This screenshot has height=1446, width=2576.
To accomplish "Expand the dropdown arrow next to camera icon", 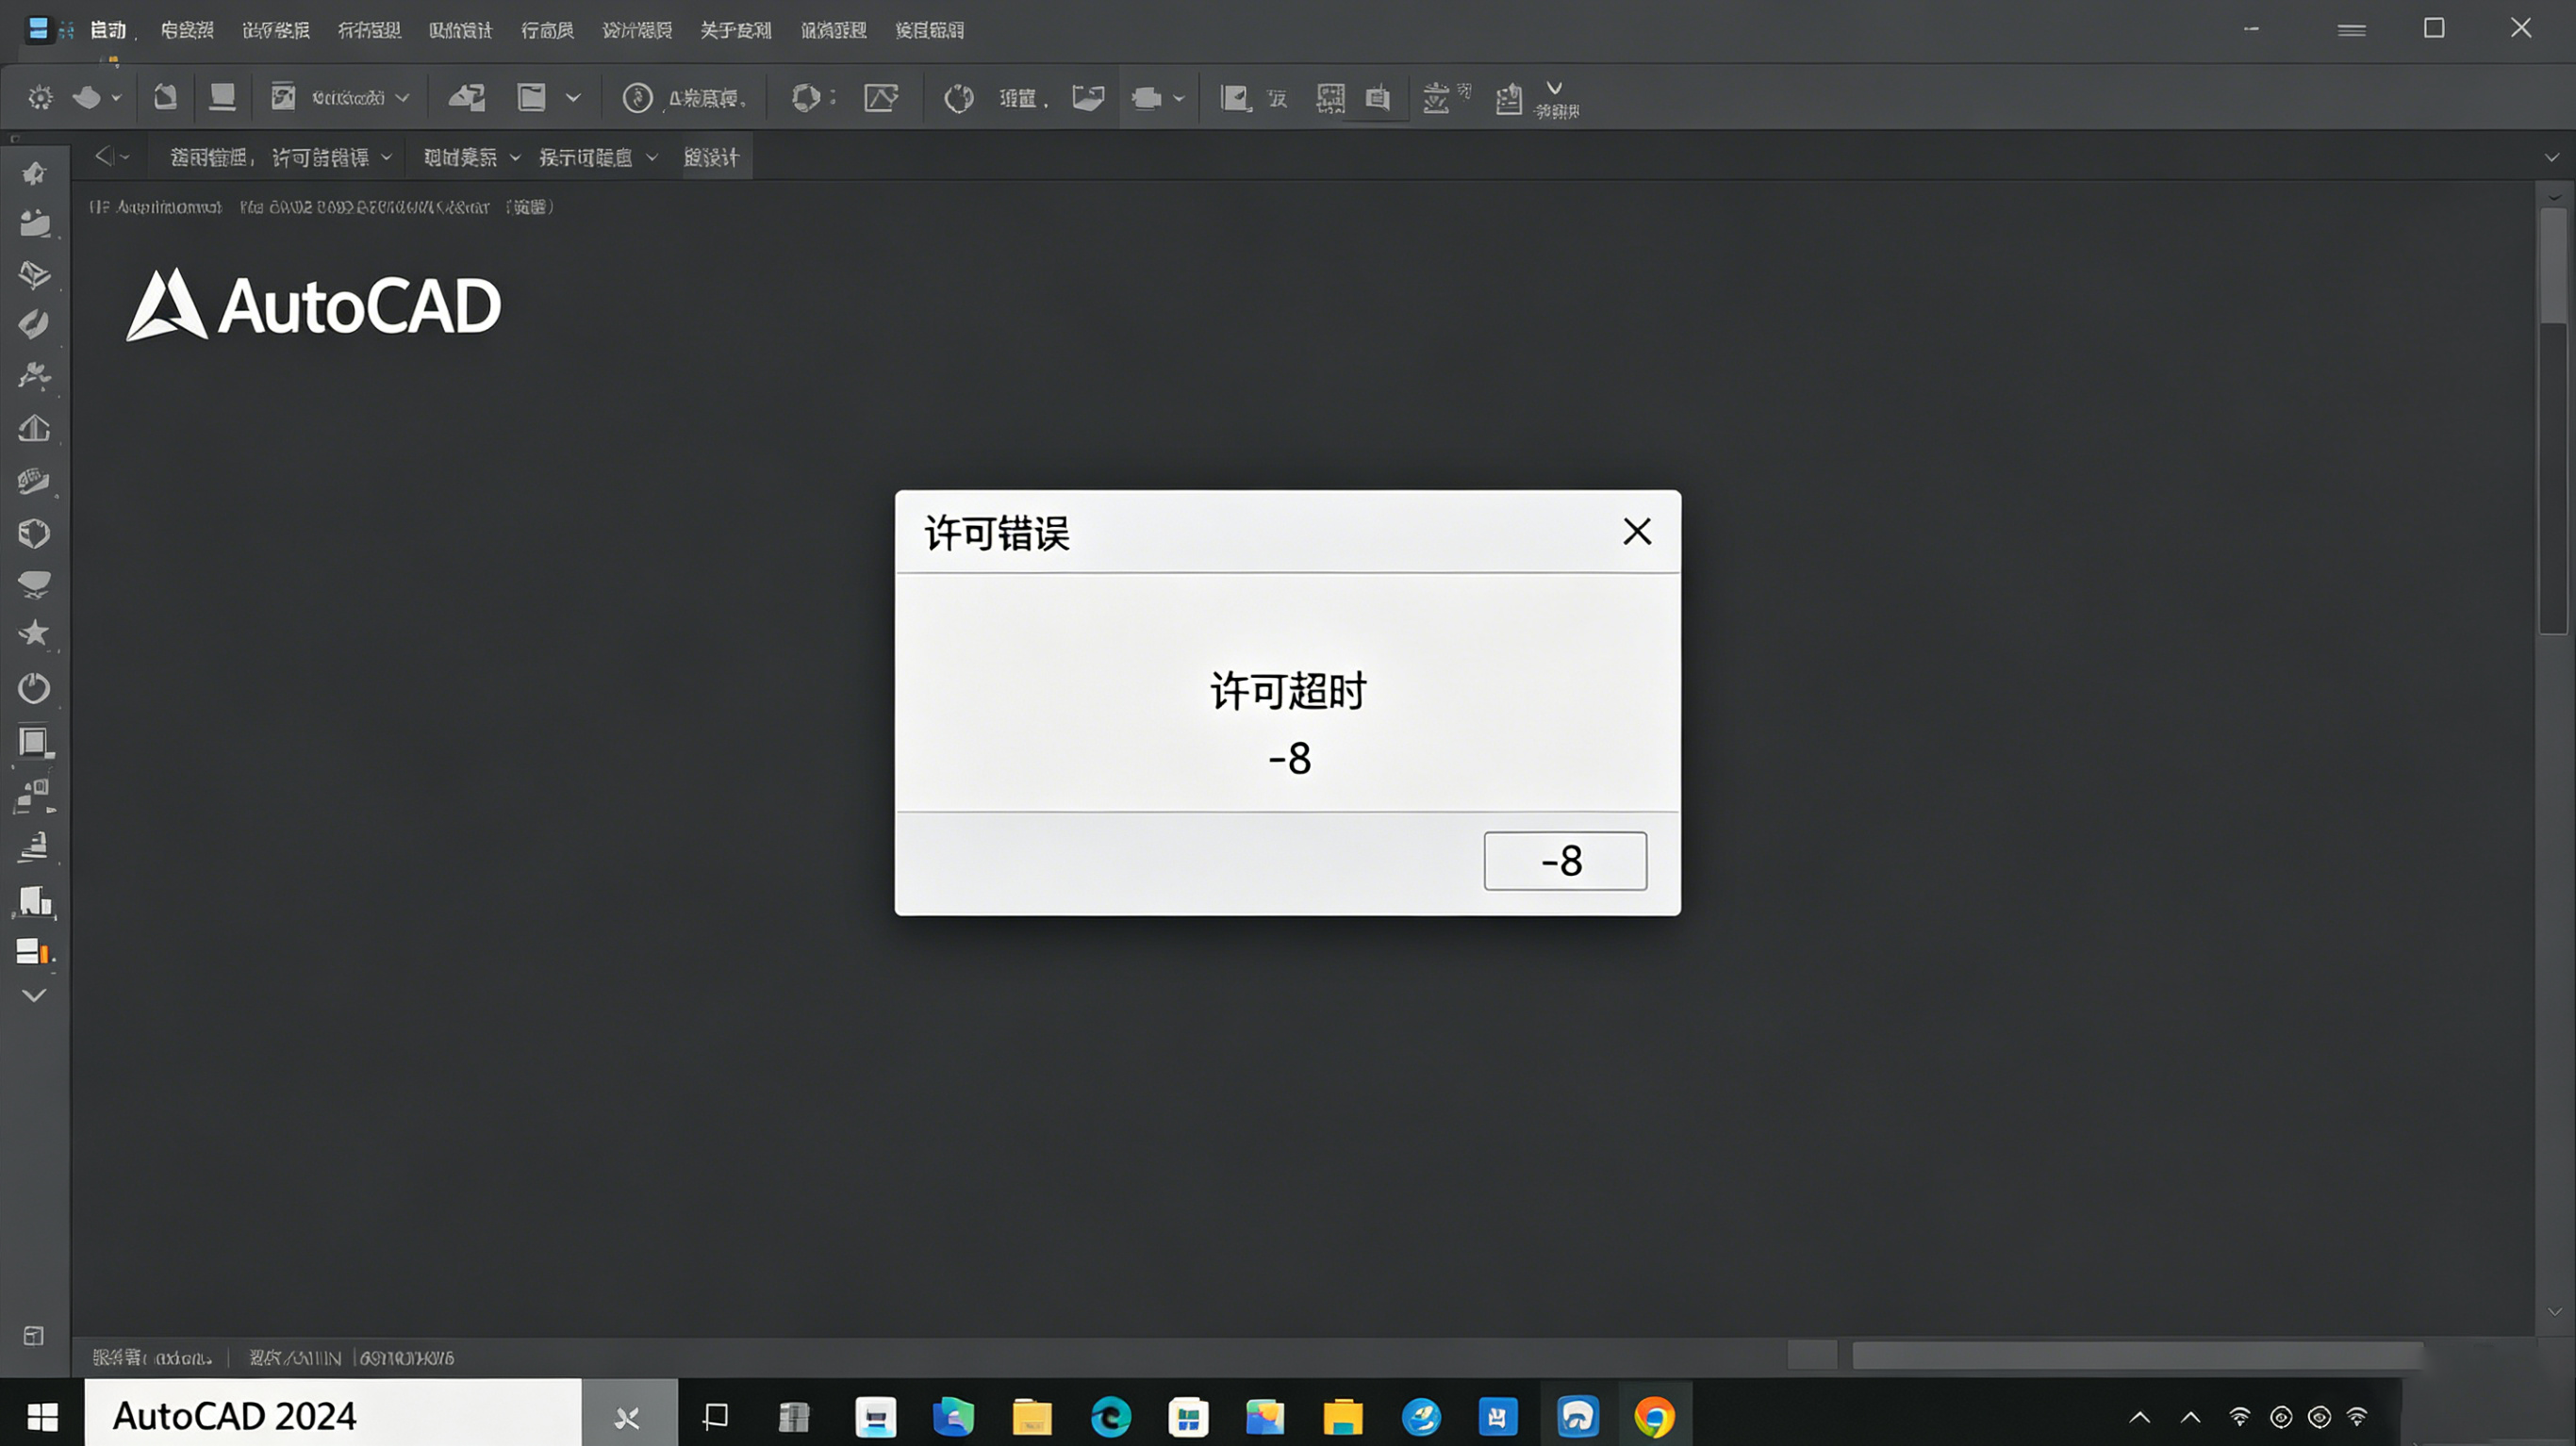I will (1179, 98).
